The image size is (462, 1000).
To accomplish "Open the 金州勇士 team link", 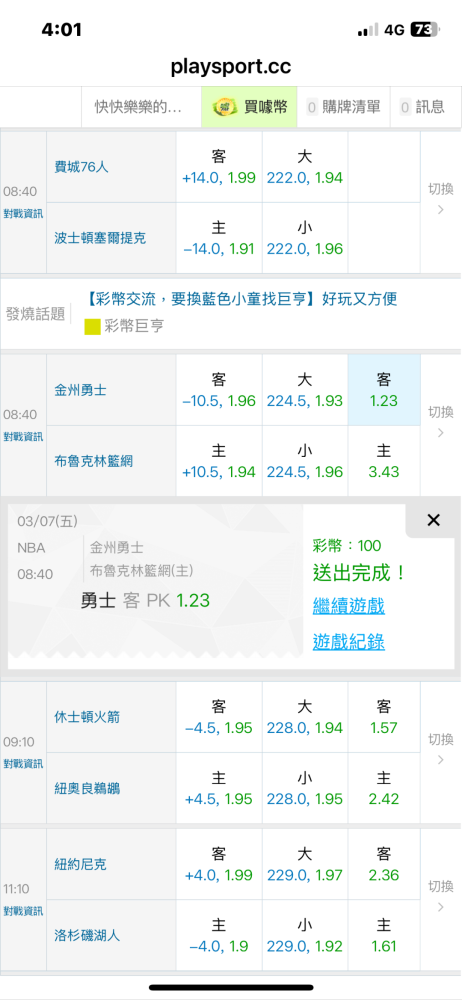I will (80, 390).
